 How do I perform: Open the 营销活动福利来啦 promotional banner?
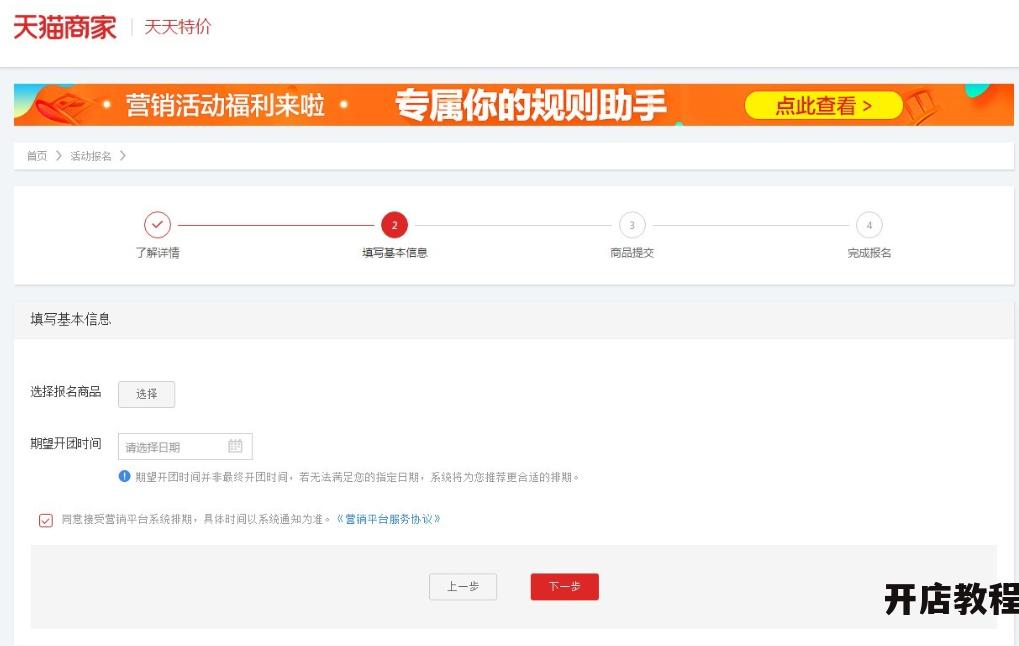pos(513,105)
